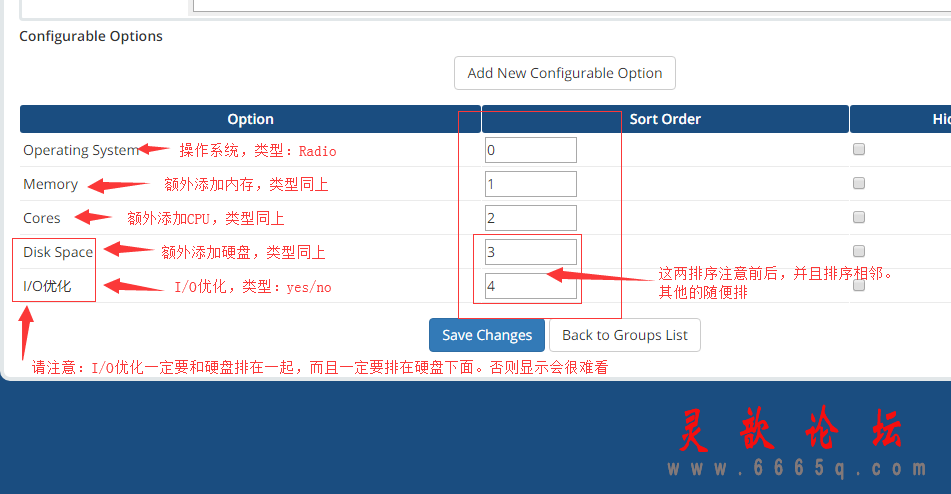Image resolution: width=951 pixels, height=494 pixels.
Task: Toggle hidden checkbox for Operating System row
Action: click(859, 149)
